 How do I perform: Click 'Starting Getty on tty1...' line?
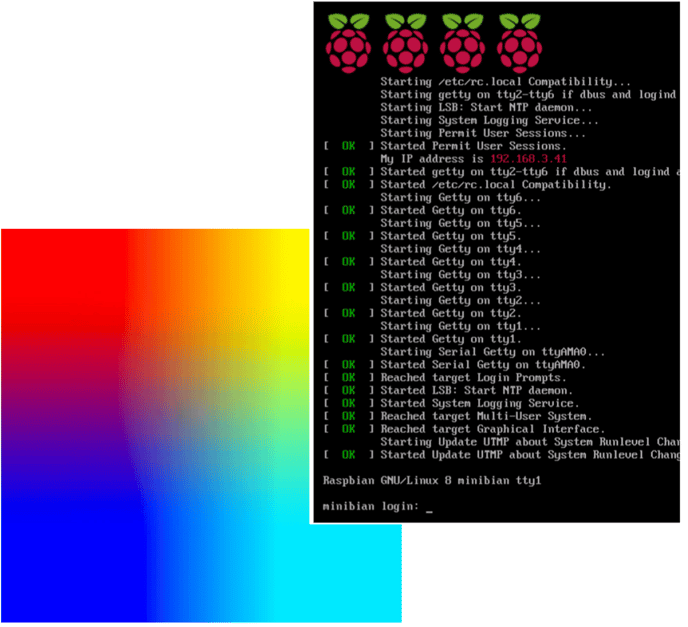[460, 326]
